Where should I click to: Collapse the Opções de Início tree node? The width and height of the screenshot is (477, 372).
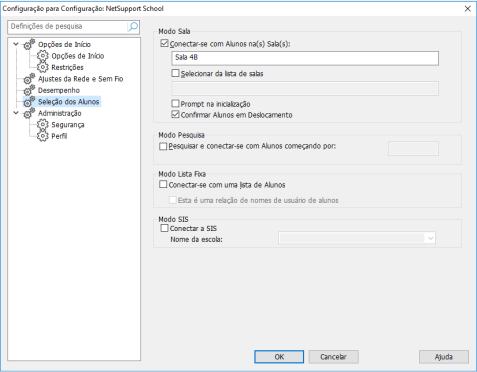click(16, 44)
